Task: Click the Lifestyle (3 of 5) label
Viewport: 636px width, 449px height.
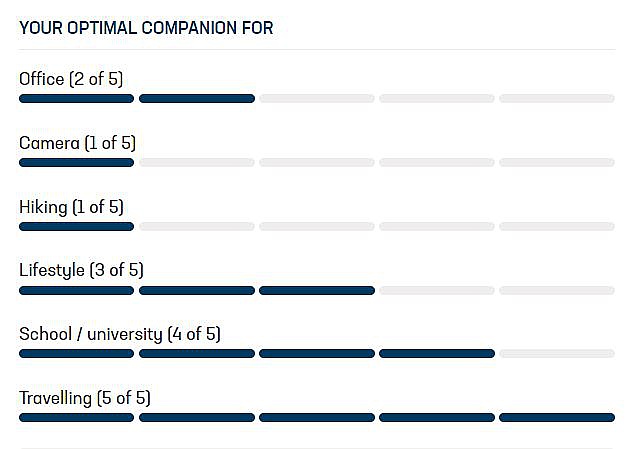Action: coord(82,270)
